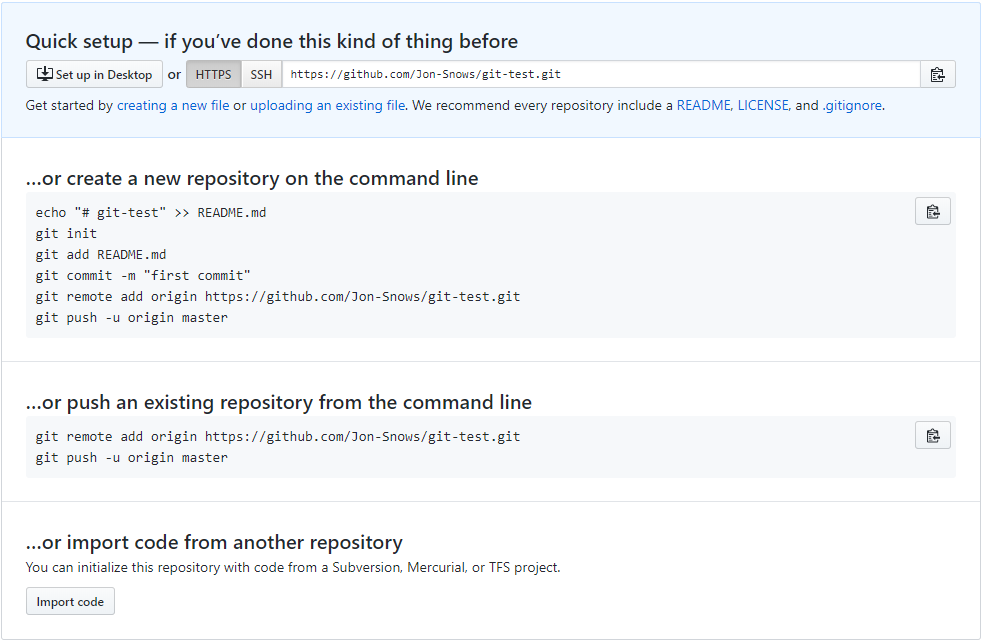The height and width of the screenshot is (641, 982).
Task: Copy the new repository commands block
Action: 932,211
